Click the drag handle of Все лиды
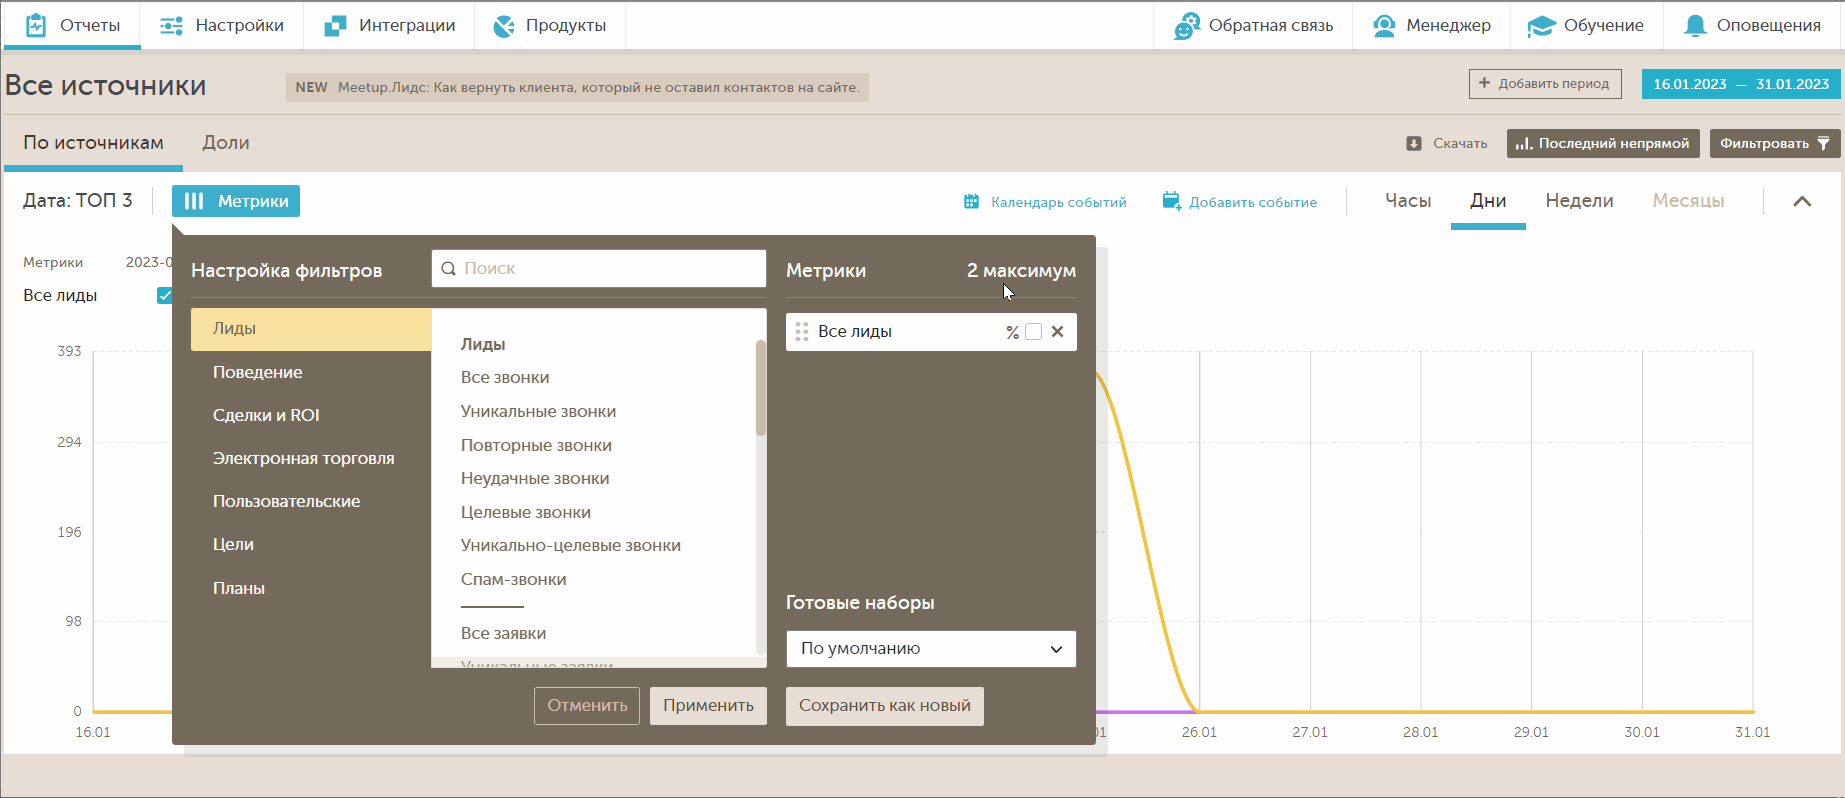This screenshot has height=798, width=1845. tap(801, 332)
